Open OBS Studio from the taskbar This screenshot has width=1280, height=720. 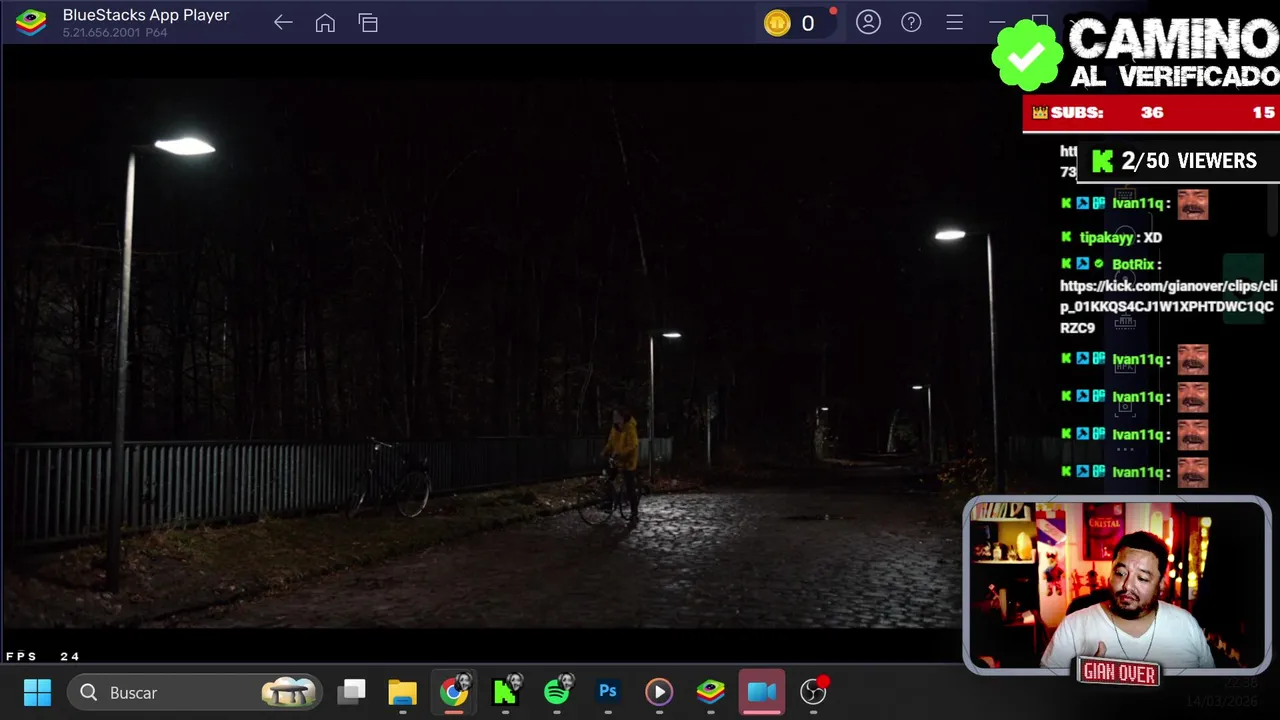(814, 692)
